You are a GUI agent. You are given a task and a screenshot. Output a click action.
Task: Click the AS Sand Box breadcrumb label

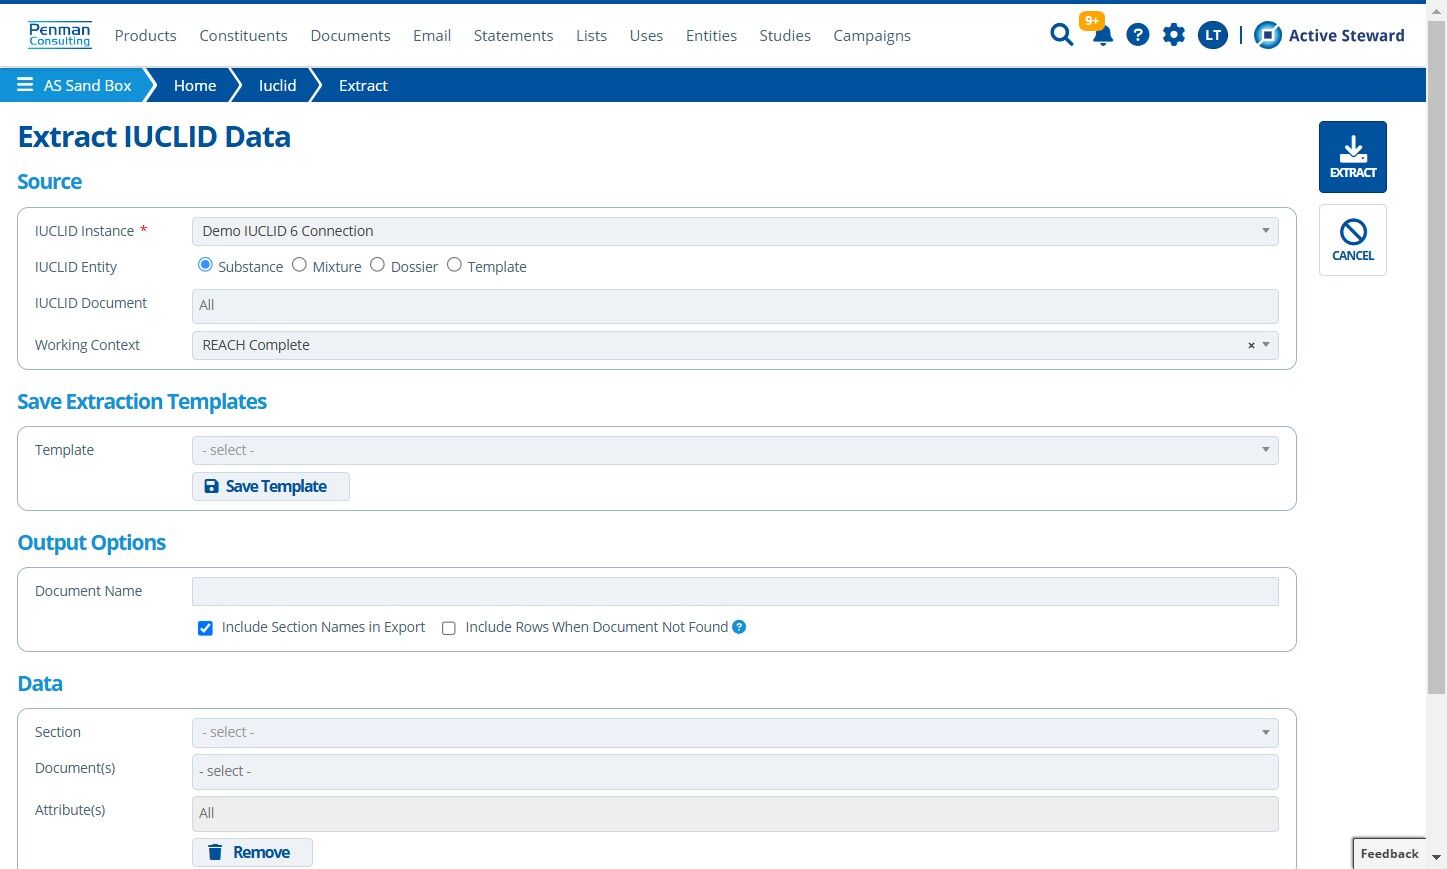point(87,85)
